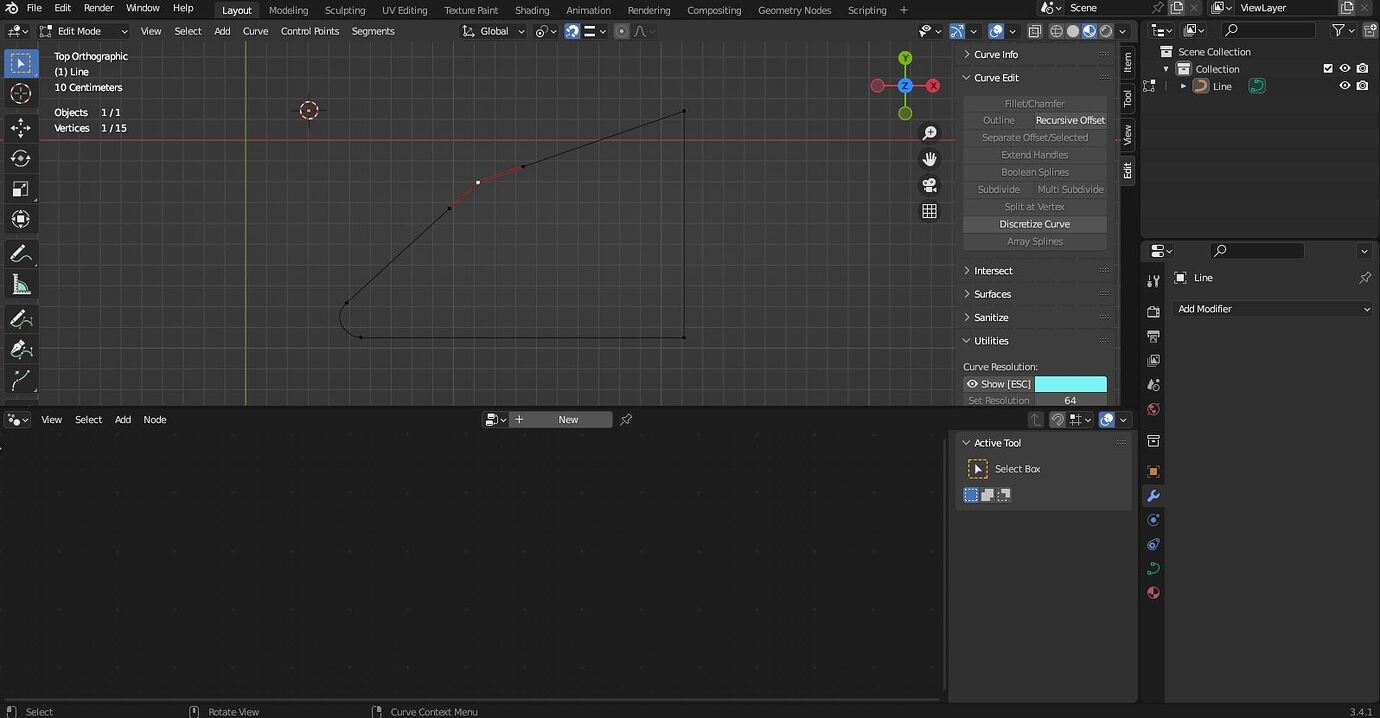Open the Sculpting workspace tab
Image resolution: width=1380 pixels, height=718 pixels.
pos(345,10)
